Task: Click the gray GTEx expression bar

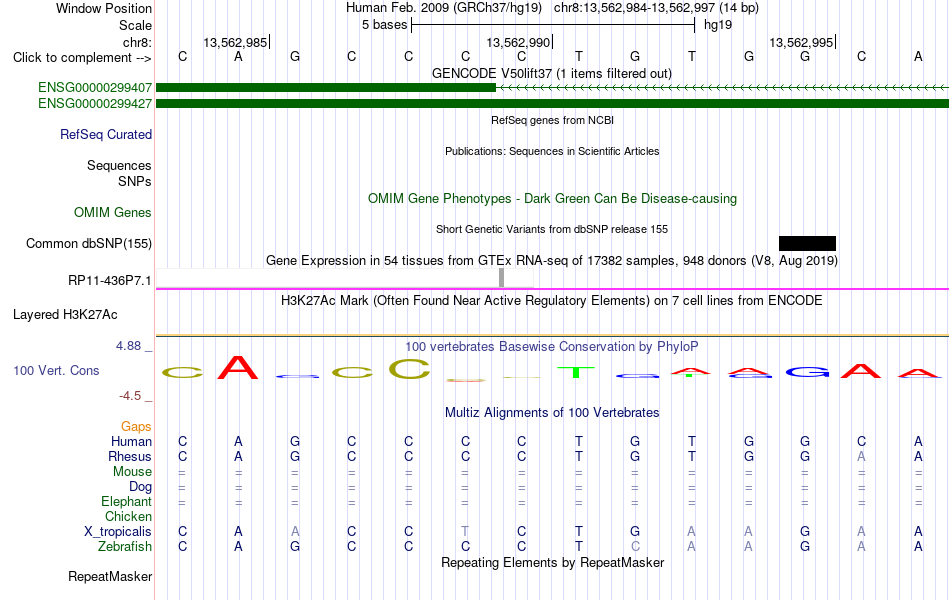Action: click(502, 278)
